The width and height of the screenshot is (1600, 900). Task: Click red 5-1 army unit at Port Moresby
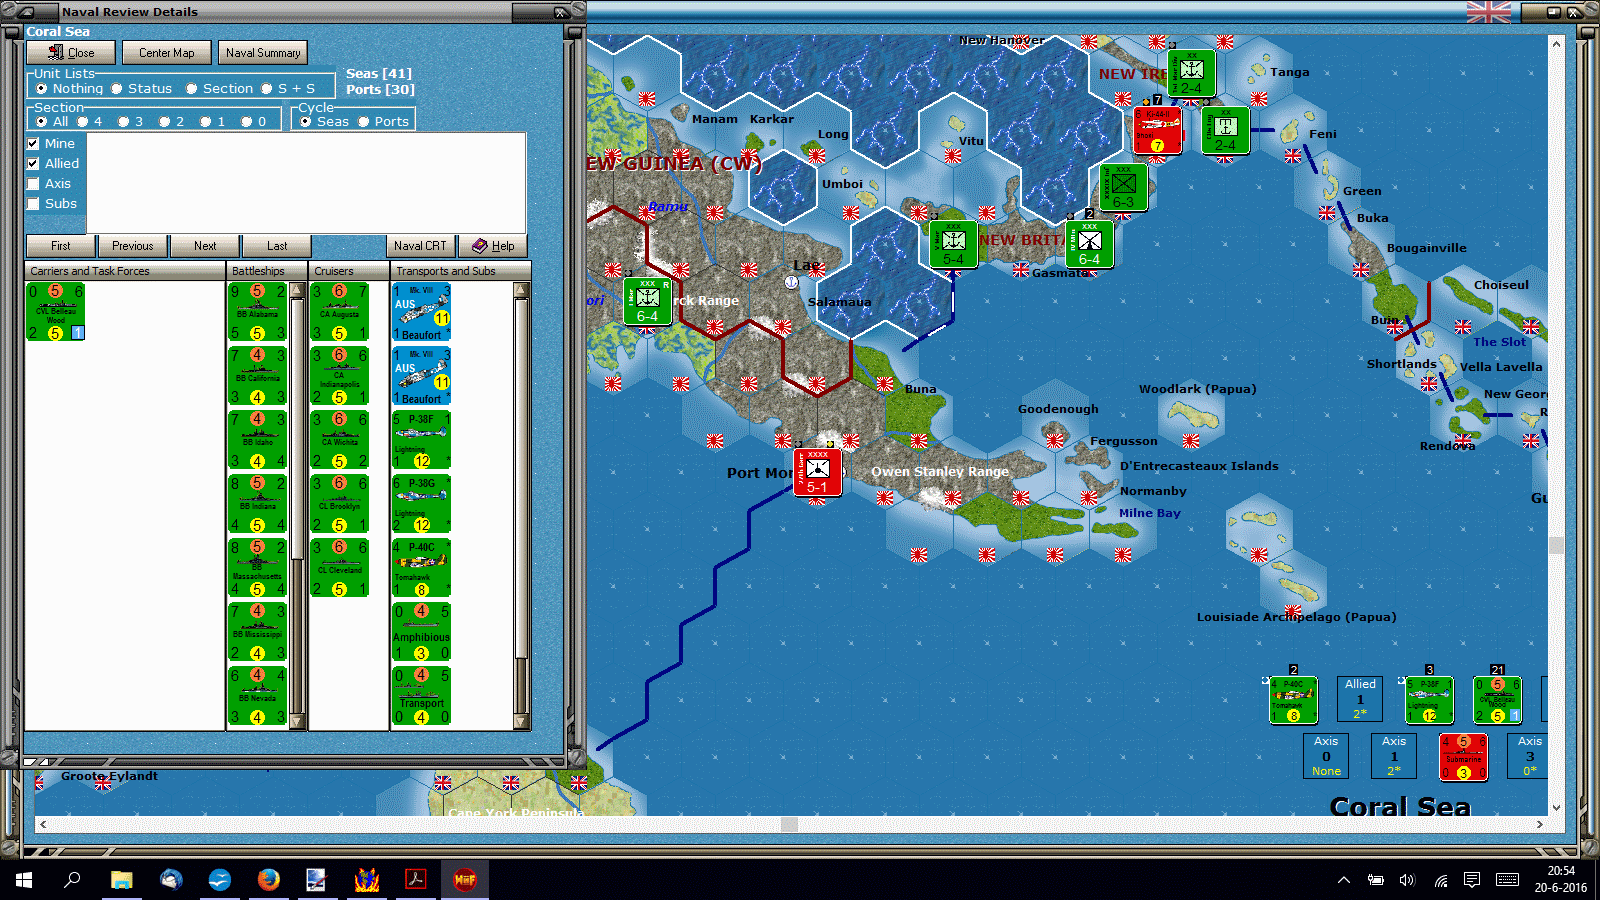817,472
